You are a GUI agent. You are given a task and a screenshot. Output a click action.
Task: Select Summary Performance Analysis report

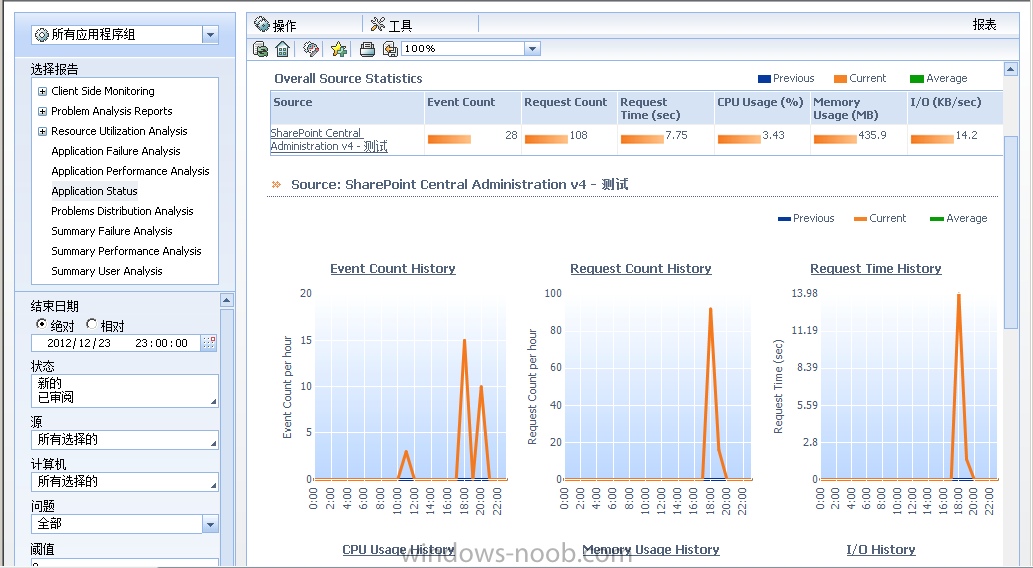point(126,251)
